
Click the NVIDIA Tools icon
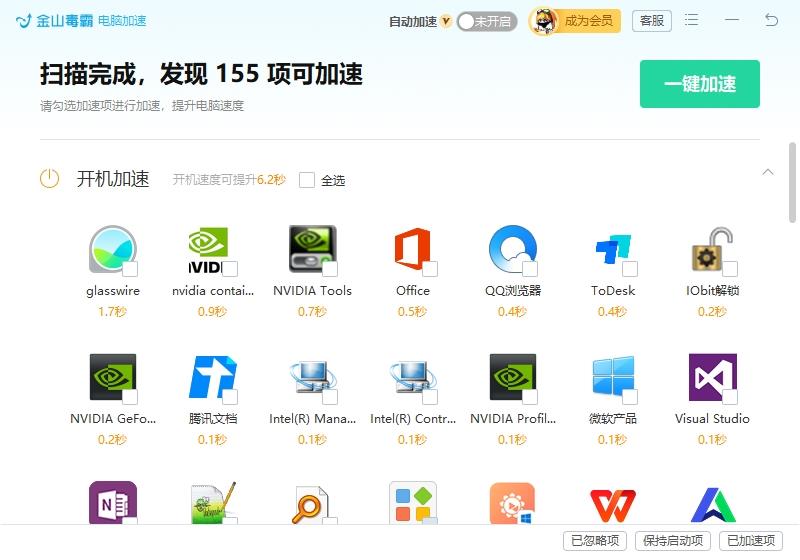(x=312, y=249)
